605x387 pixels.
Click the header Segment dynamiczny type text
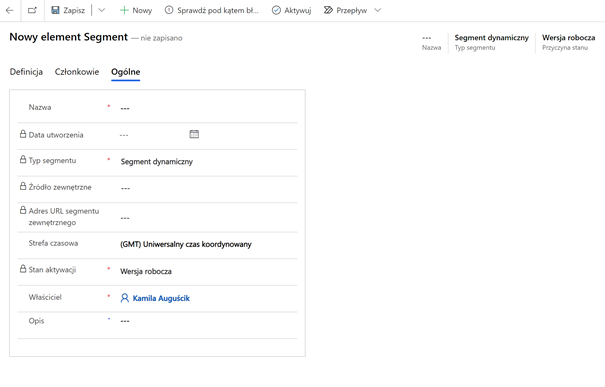(492, 38)
